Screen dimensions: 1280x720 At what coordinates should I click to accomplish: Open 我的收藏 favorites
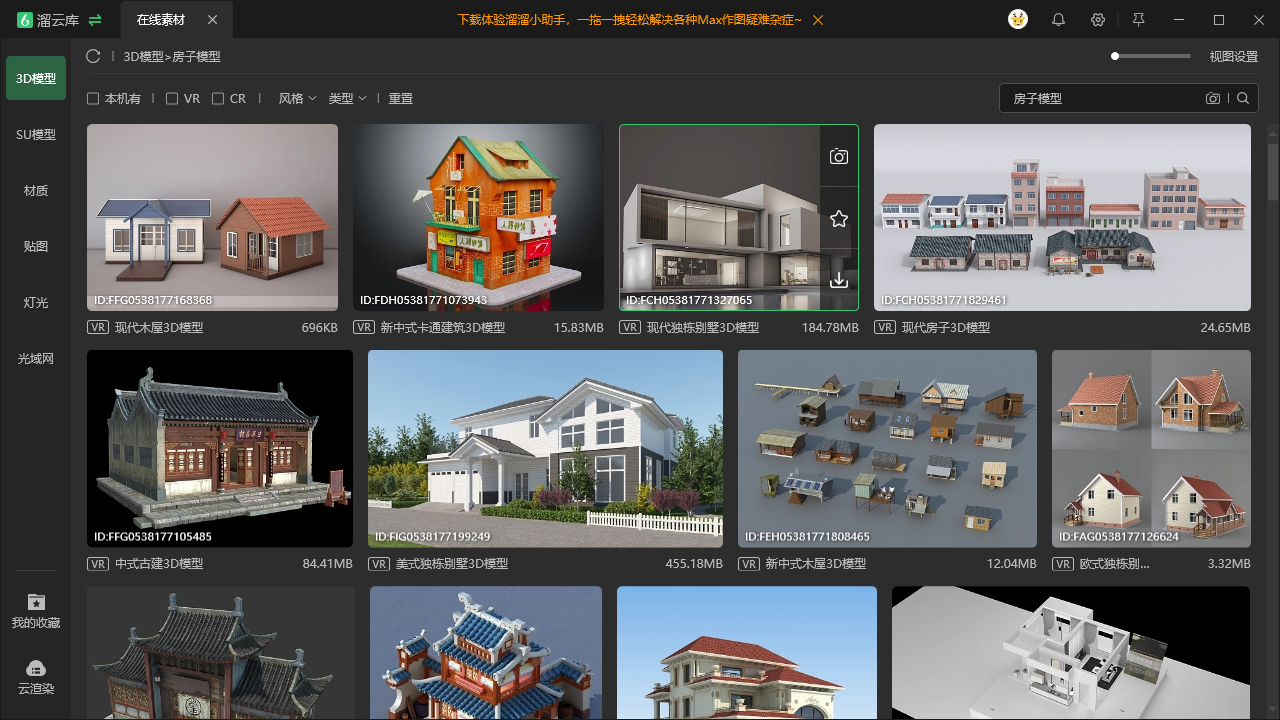click(x=36, y=611)
